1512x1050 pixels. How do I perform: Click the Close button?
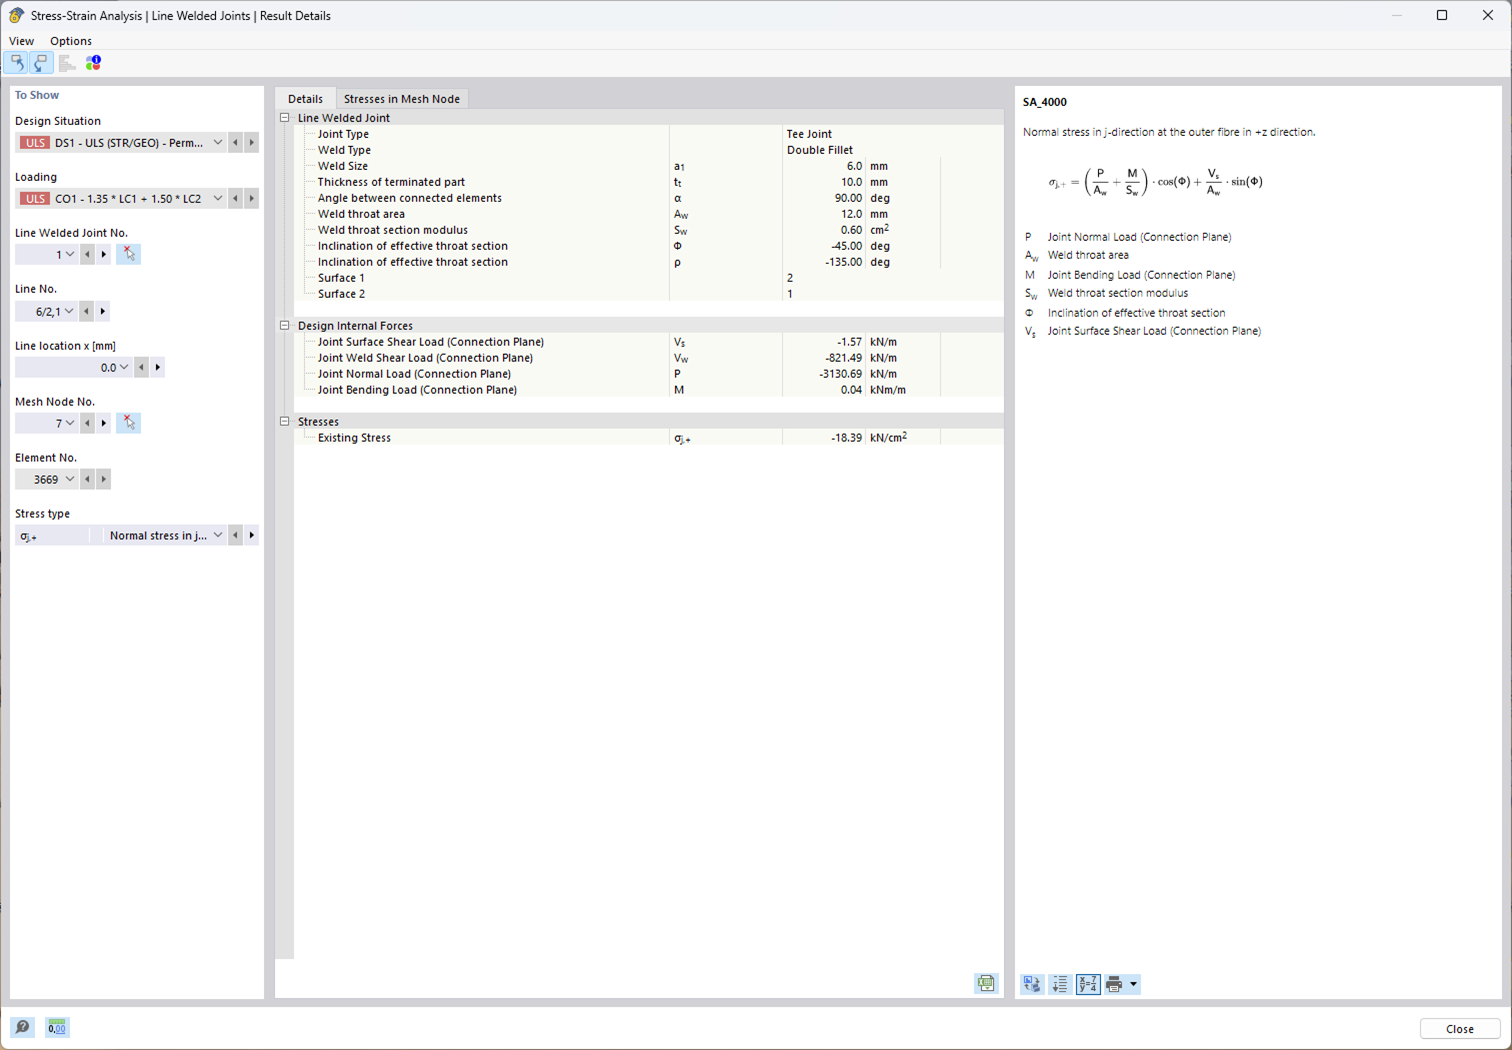click(x=1460, y=1029)
